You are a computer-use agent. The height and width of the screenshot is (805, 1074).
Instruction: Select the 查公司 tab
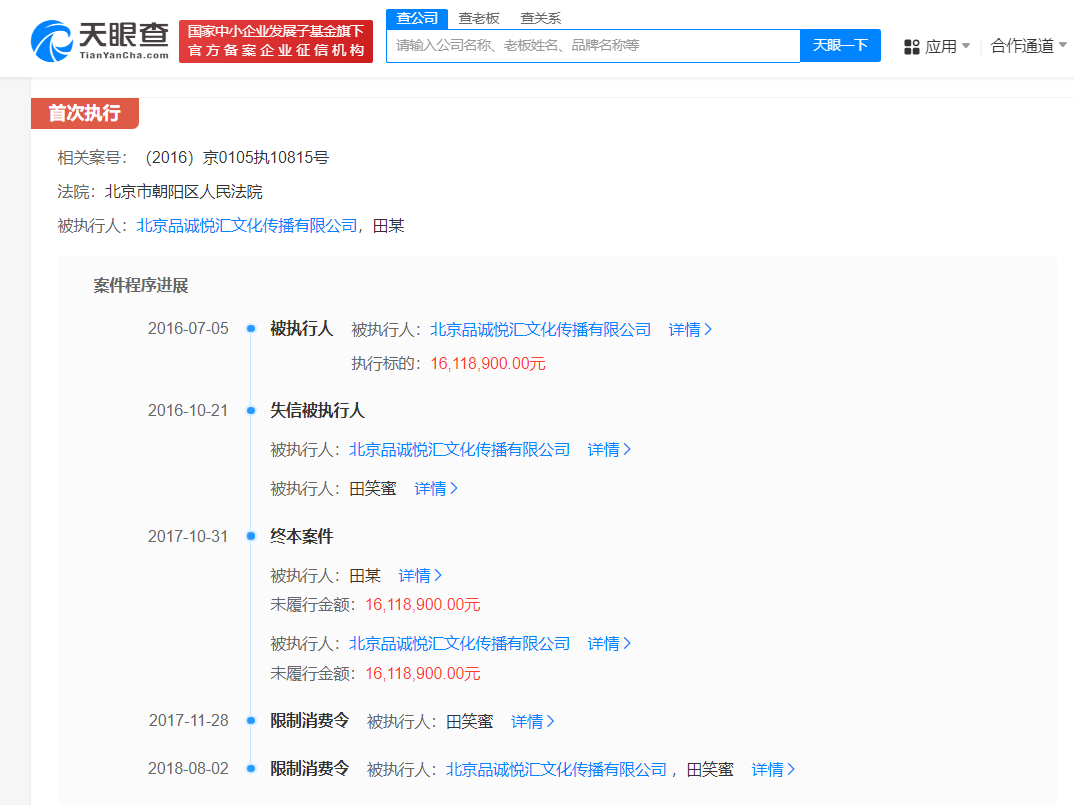click(415, 17)
